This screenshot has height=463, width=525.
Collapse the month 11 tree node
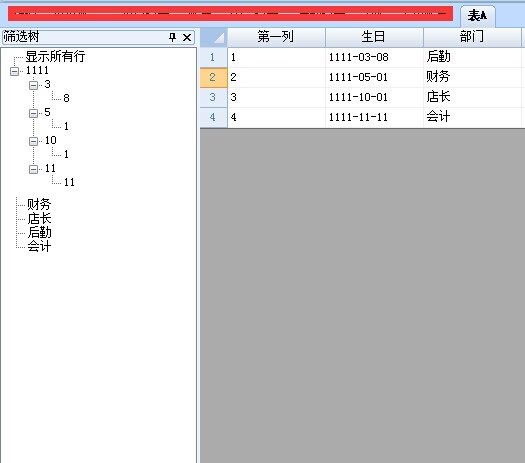[x=33, y=169]
